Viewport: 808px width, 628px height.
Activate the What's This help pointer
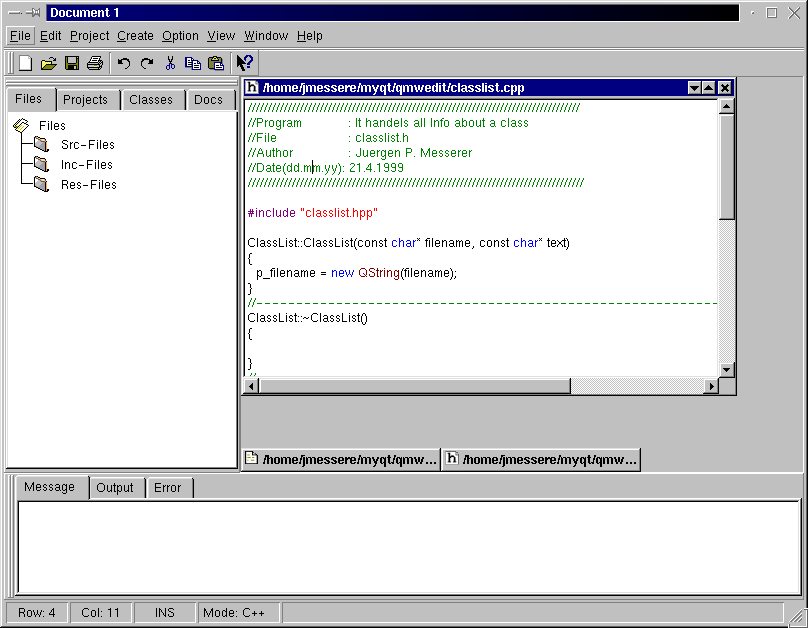coord(245,63)
